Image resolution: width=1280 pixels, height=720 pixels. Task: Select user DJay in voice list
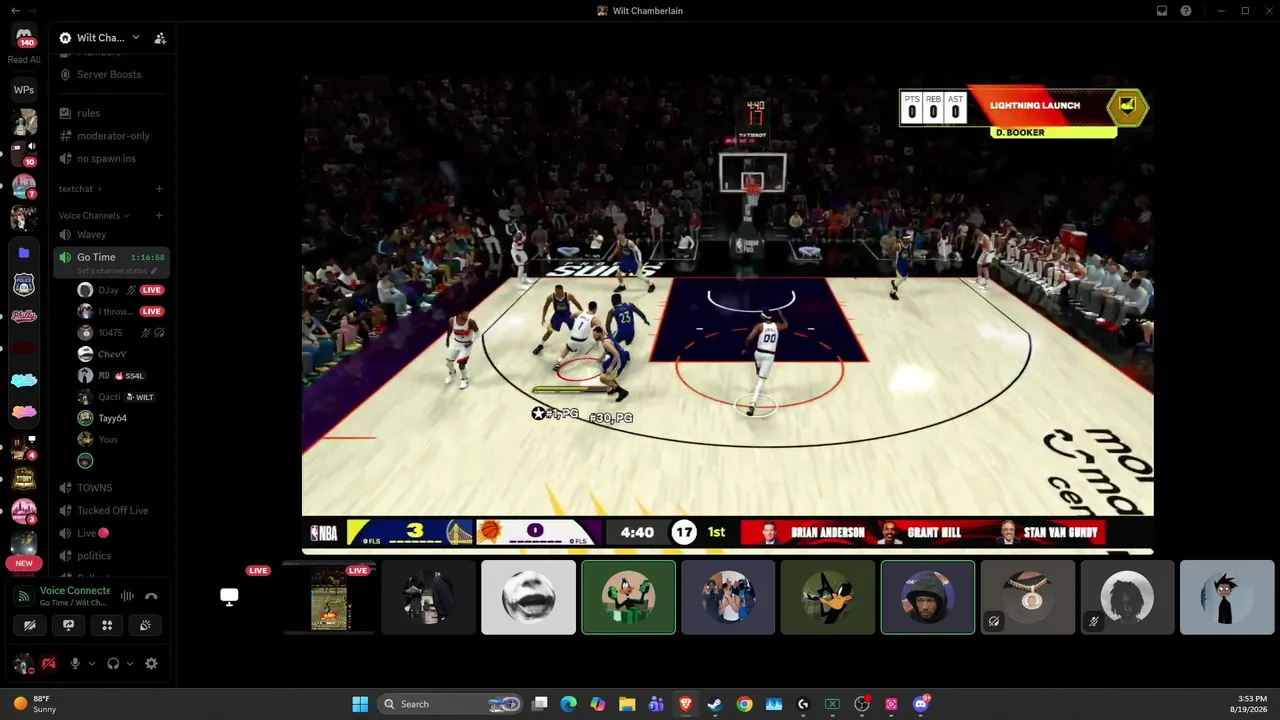tap(108, 290)
